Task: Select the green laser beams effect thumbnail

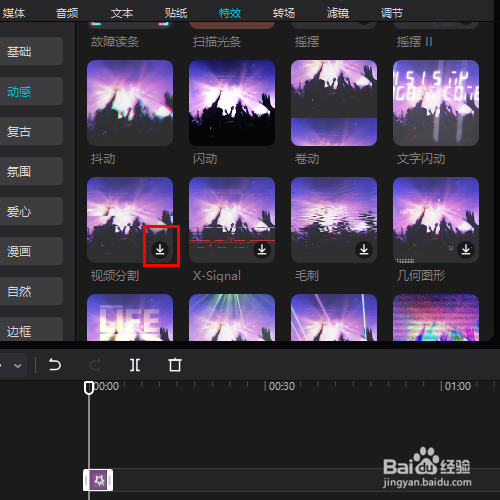Action: point(232,318)
